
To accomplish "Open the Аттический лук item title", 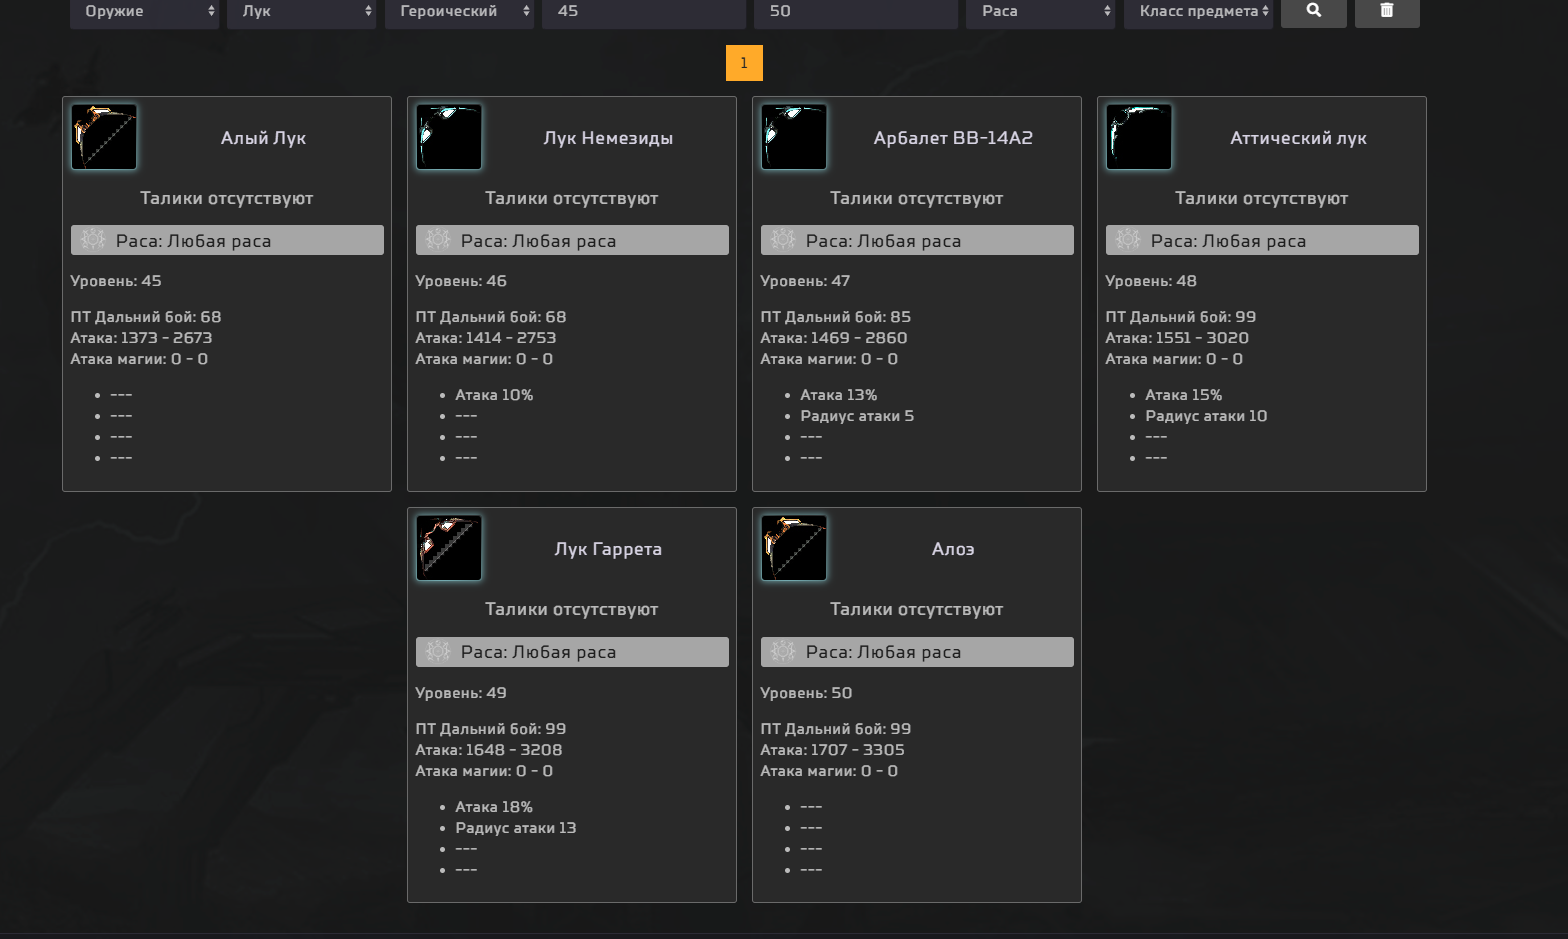I will point(1298,138).
